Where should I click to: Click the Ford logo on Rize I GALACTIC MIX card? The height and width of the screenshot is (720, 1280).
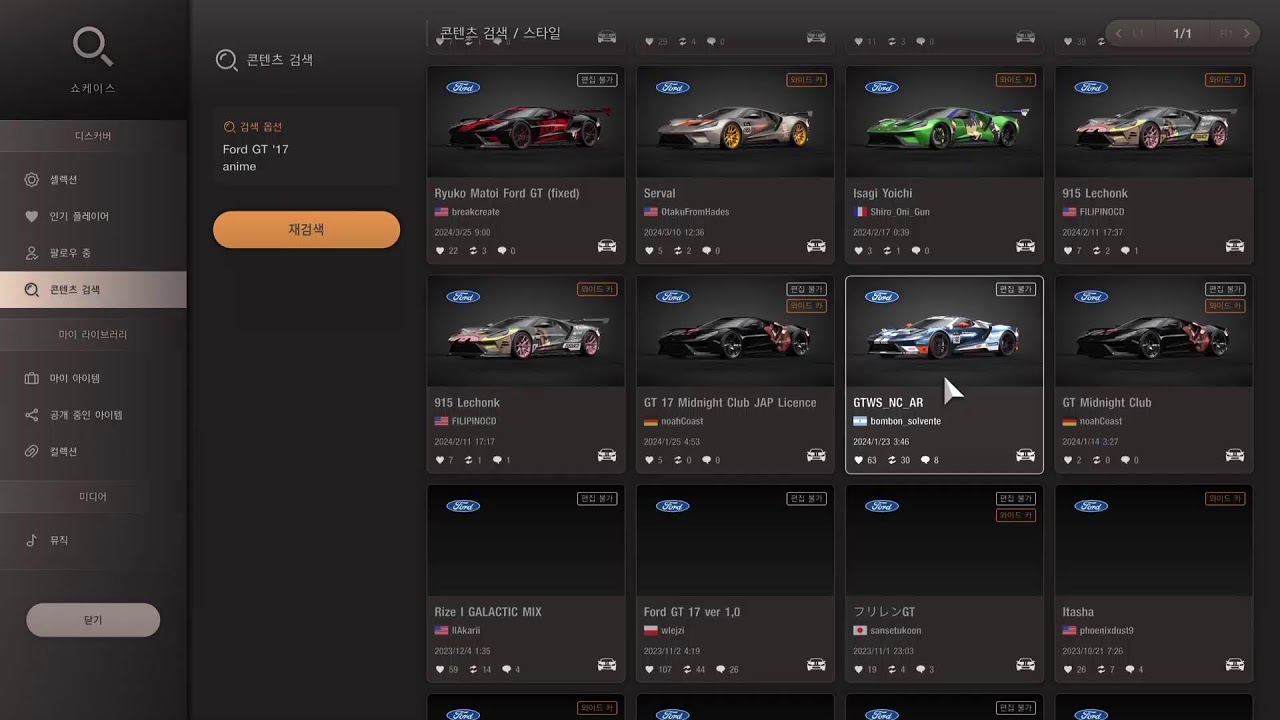(x=463, y=506)
